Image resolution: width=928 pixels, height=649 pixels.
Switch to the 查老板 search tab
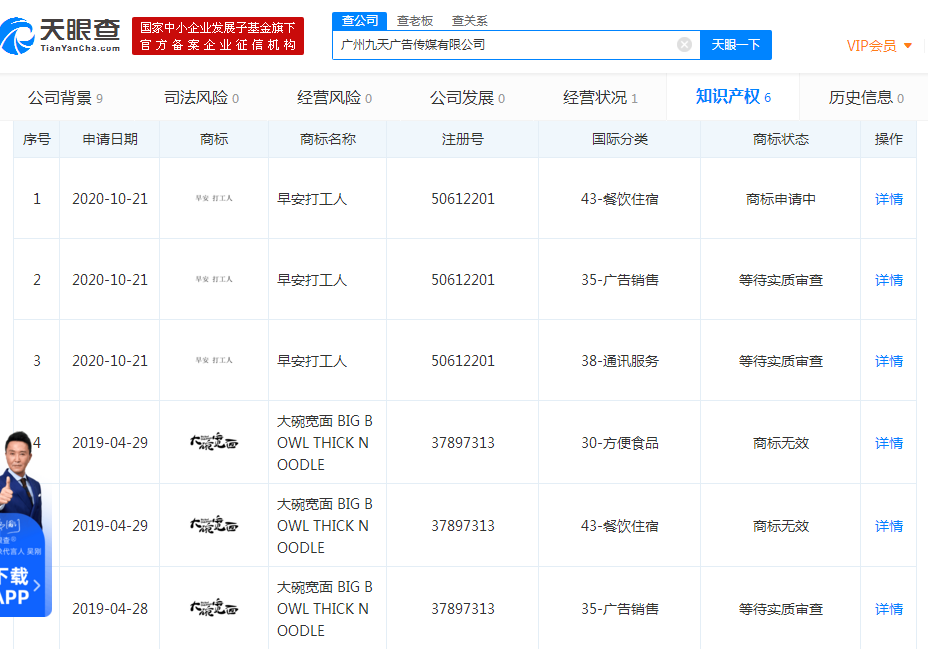pyautogui.click(x=415, y=20)
